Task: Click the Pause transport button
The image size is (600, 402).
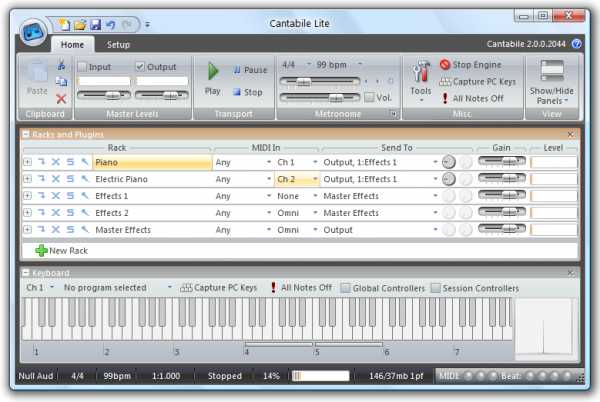Action: pyautogui.click(x=250, y=70)
